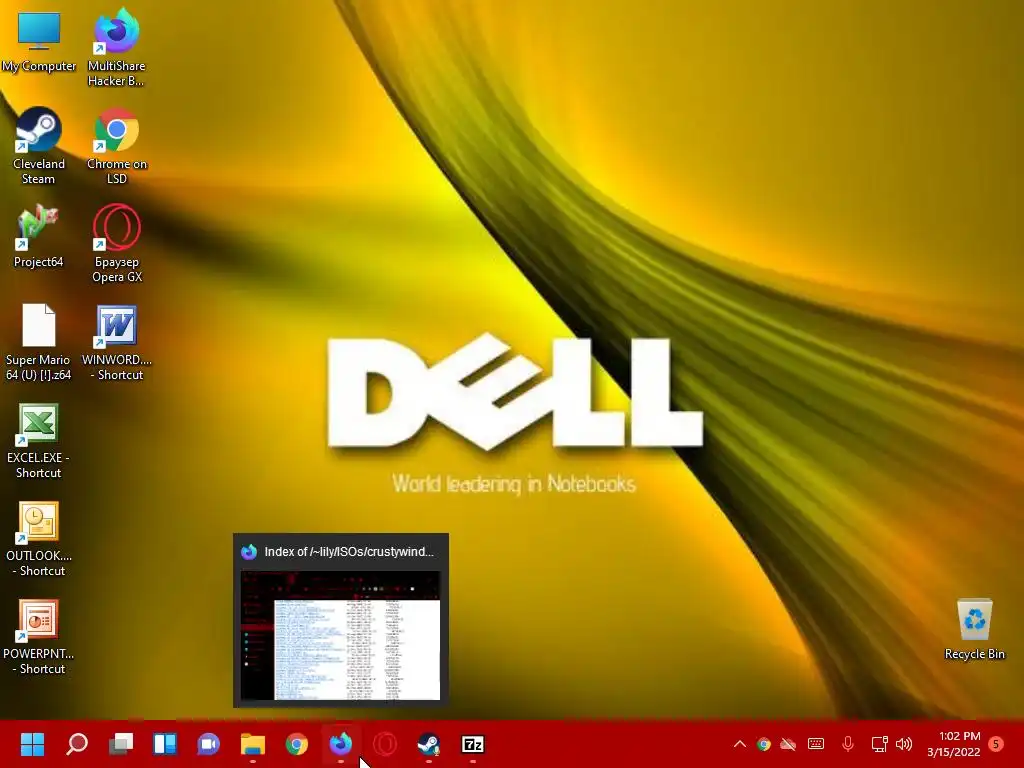The width and height of the screenshot is (1024, 768).
Task: Open the touch keyboard tray icon
Action: [x=816, y=744]
